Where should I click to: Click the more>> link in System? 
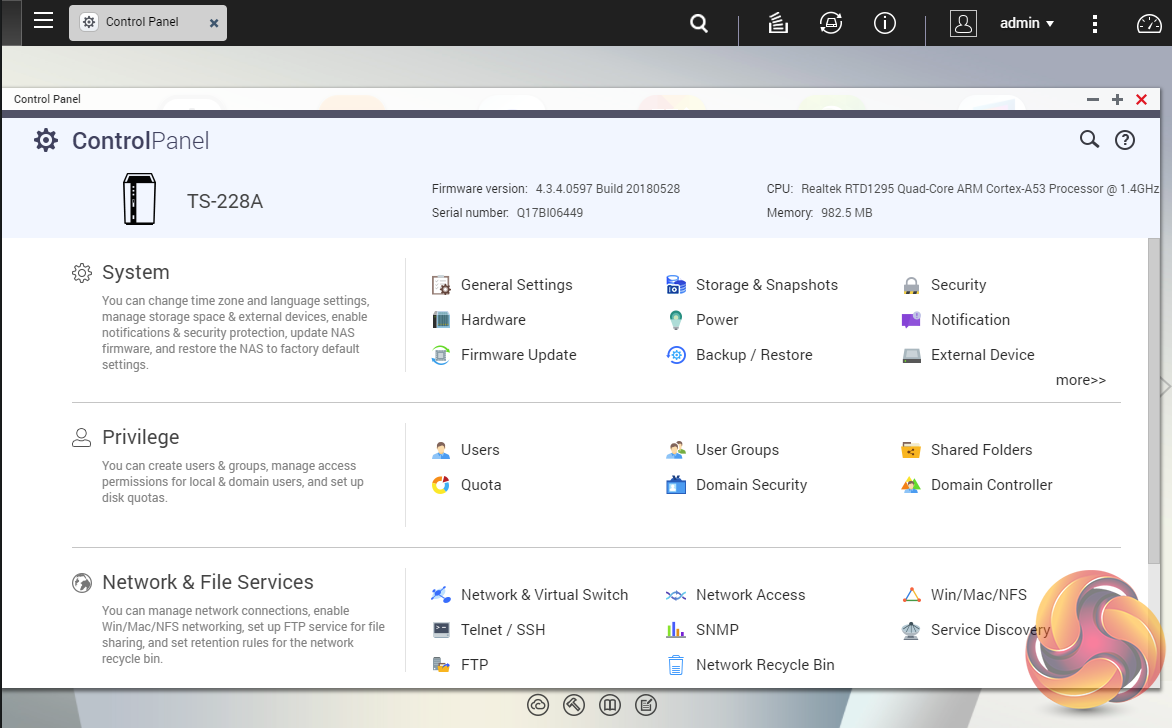[x=1080, y=380]
